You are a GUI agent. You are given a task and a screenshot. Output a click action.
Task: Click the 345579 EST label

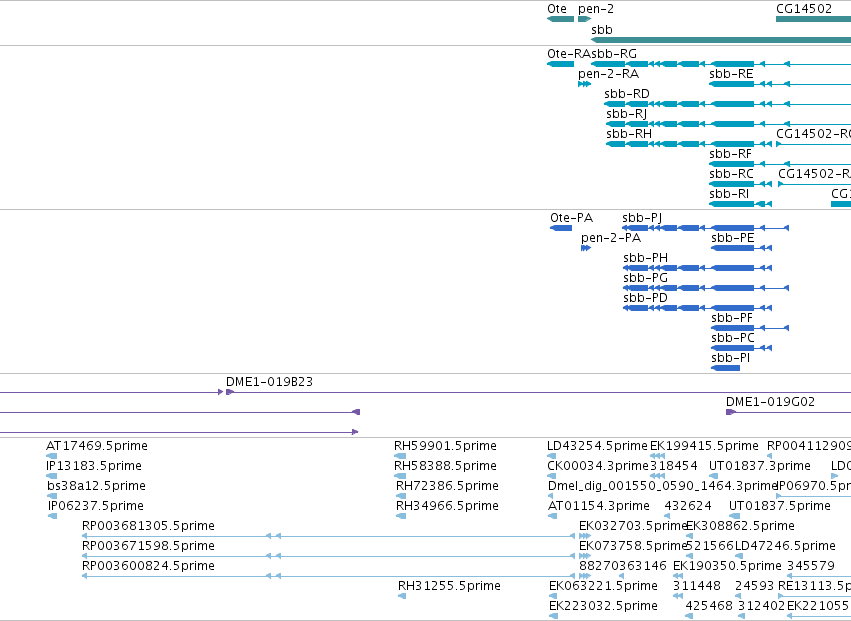pyautogui.click(x=811, y=566)
